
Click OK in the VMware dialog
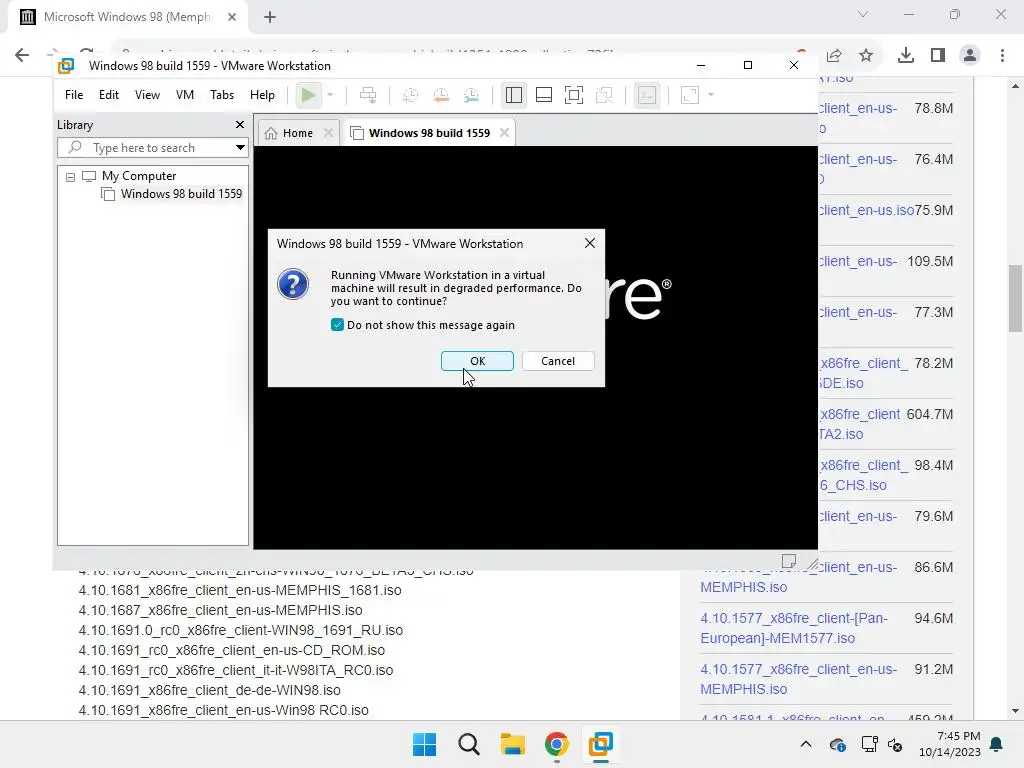tap(477, 361)
